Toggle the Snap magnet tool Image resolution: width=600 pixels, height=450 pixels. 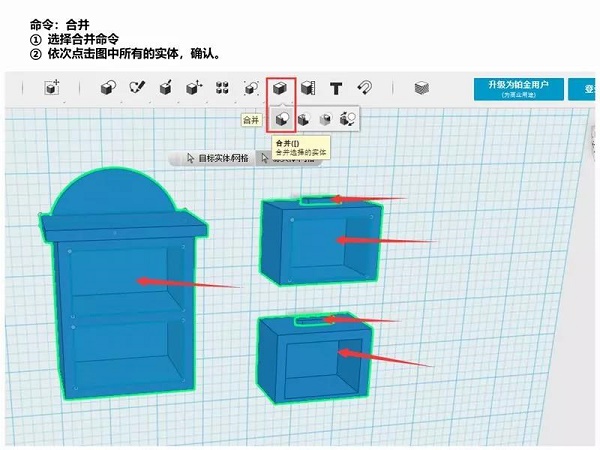(x=365, y=89)
